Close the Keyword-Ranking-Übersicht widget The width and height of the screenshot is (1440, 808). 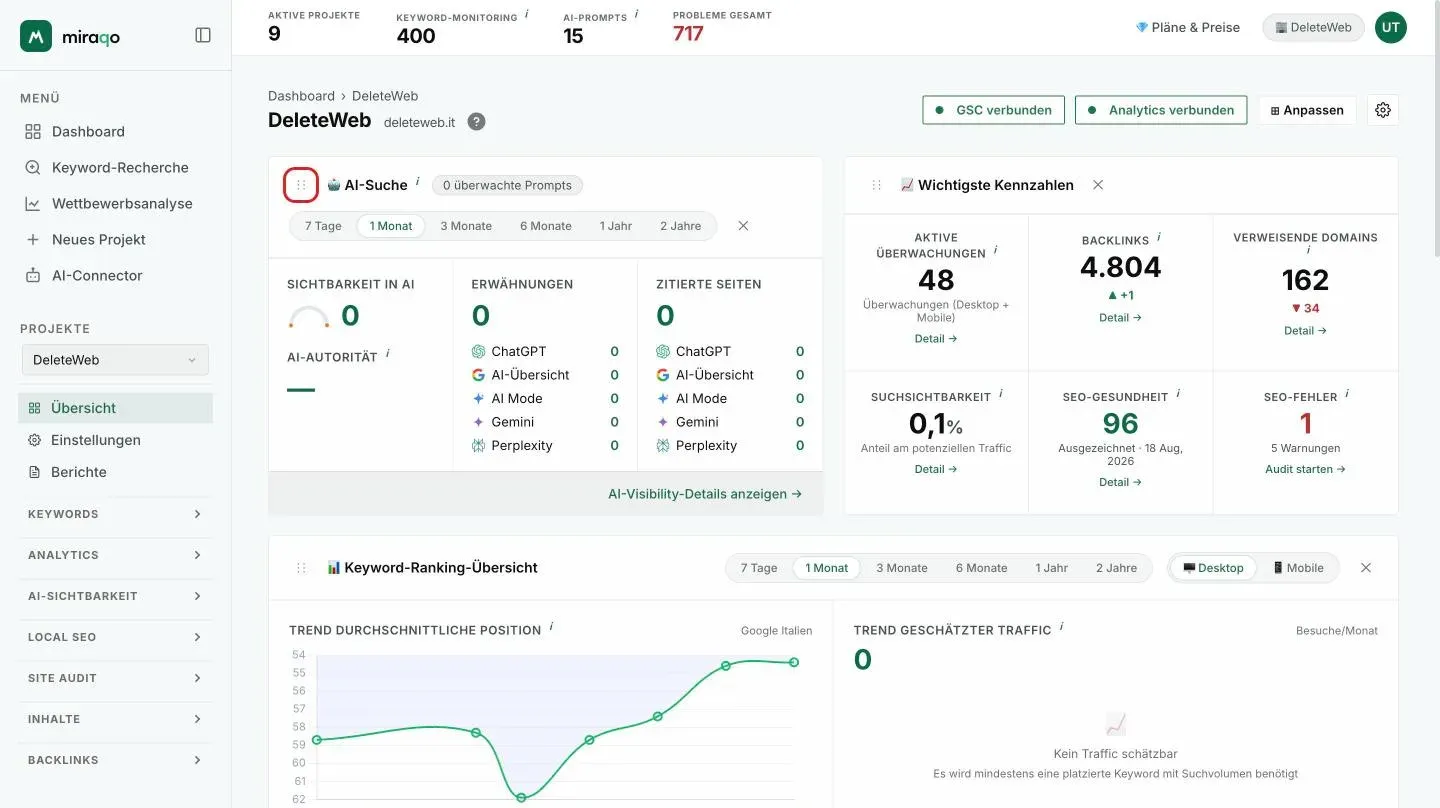[1366, 568]
